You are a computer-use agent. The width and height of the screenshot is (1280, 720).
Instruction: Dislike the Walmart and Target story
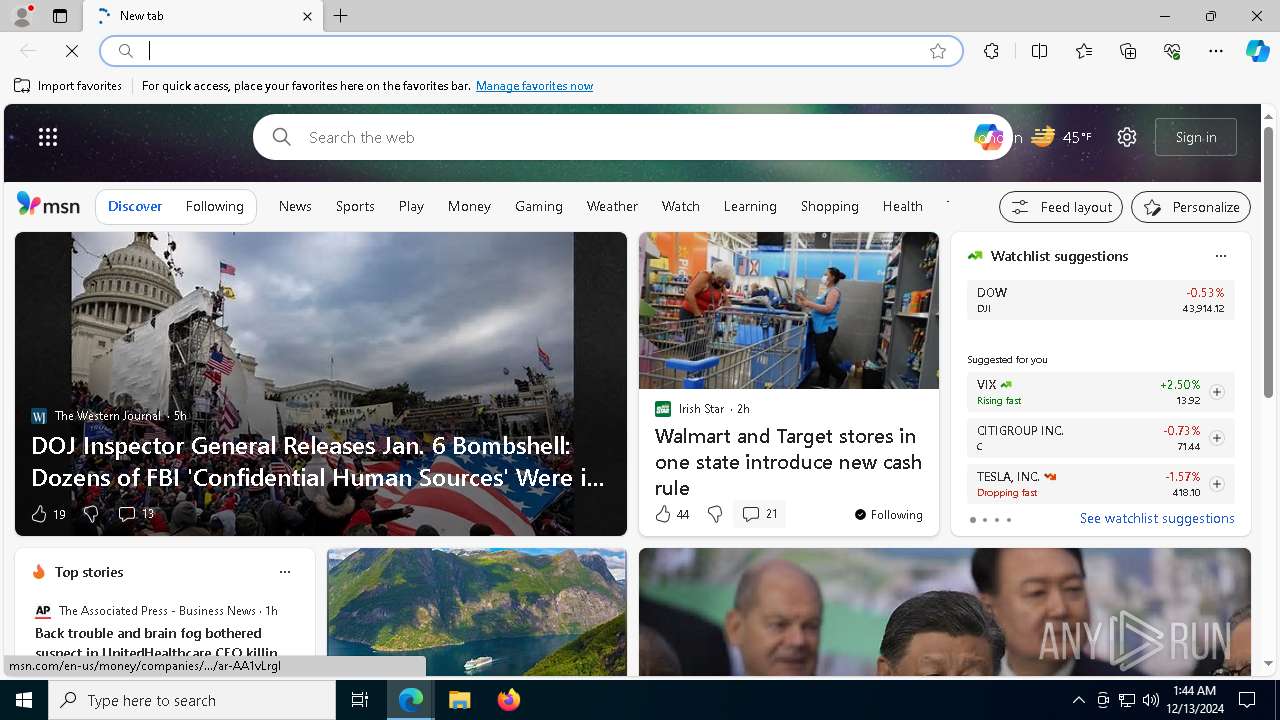[715, 514]
